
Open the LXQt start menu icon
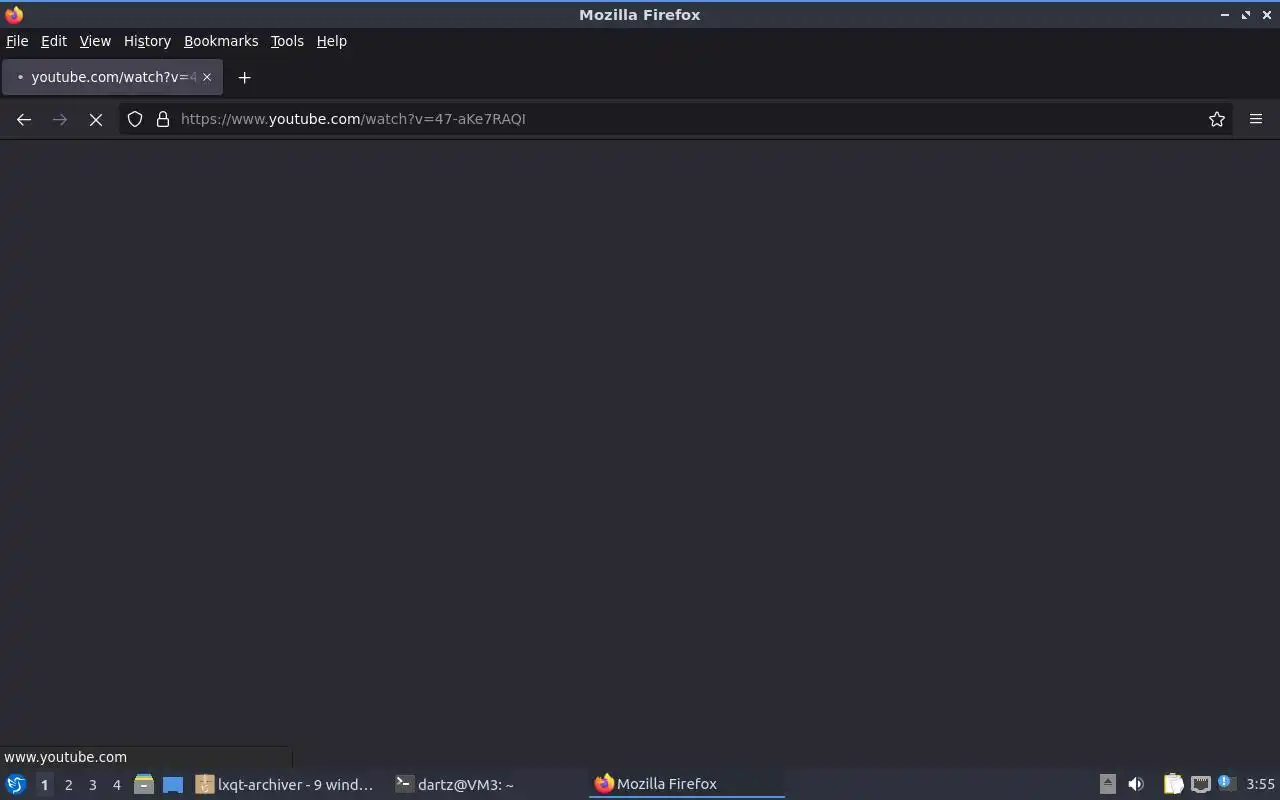point(15,784)
